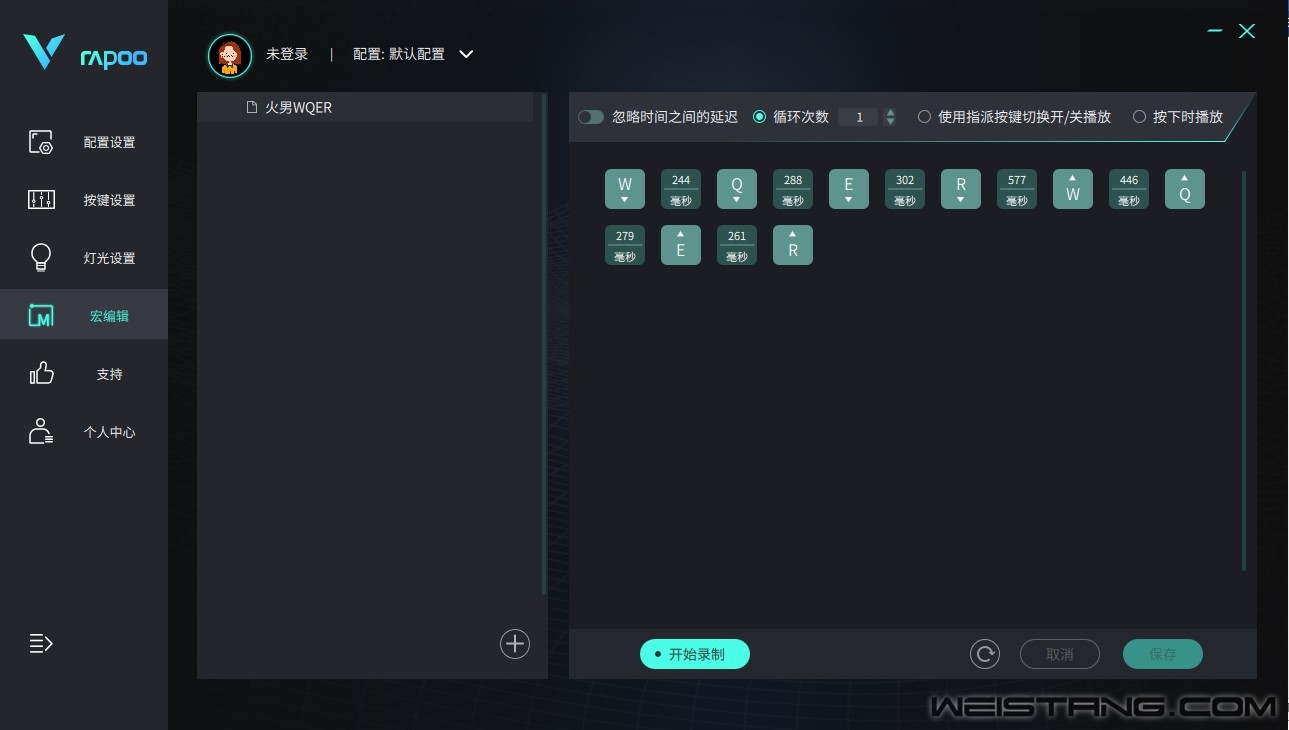The image size is (1289, 730).
Task: Select the first W key-down macro key
Action: tap(625, 189)
